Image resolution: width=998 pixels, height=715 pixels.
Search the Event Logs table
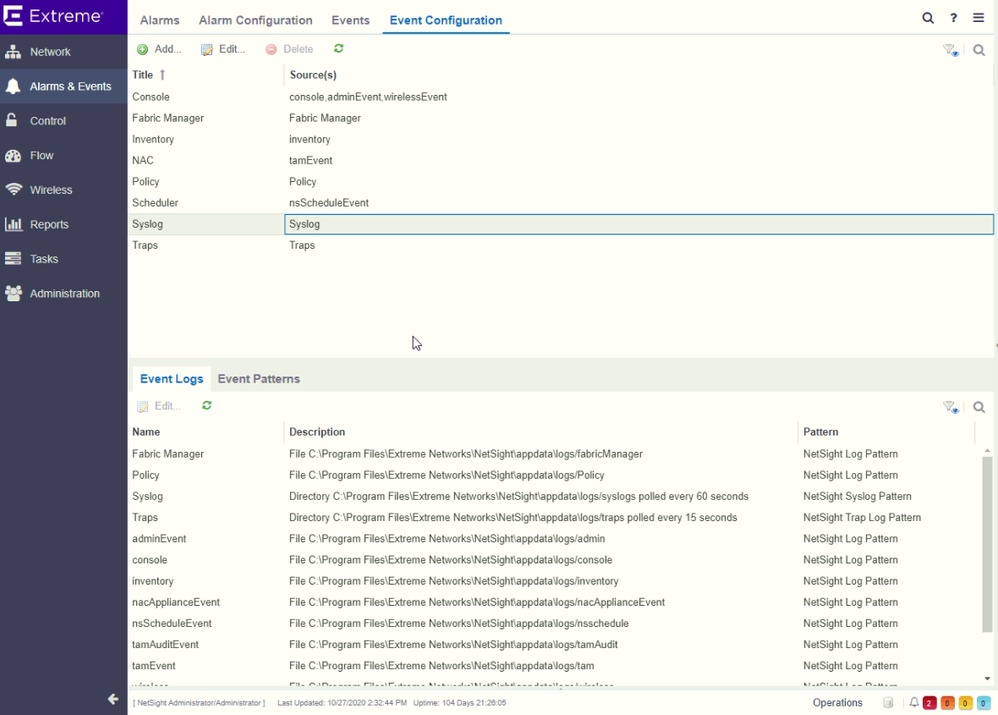979,407
